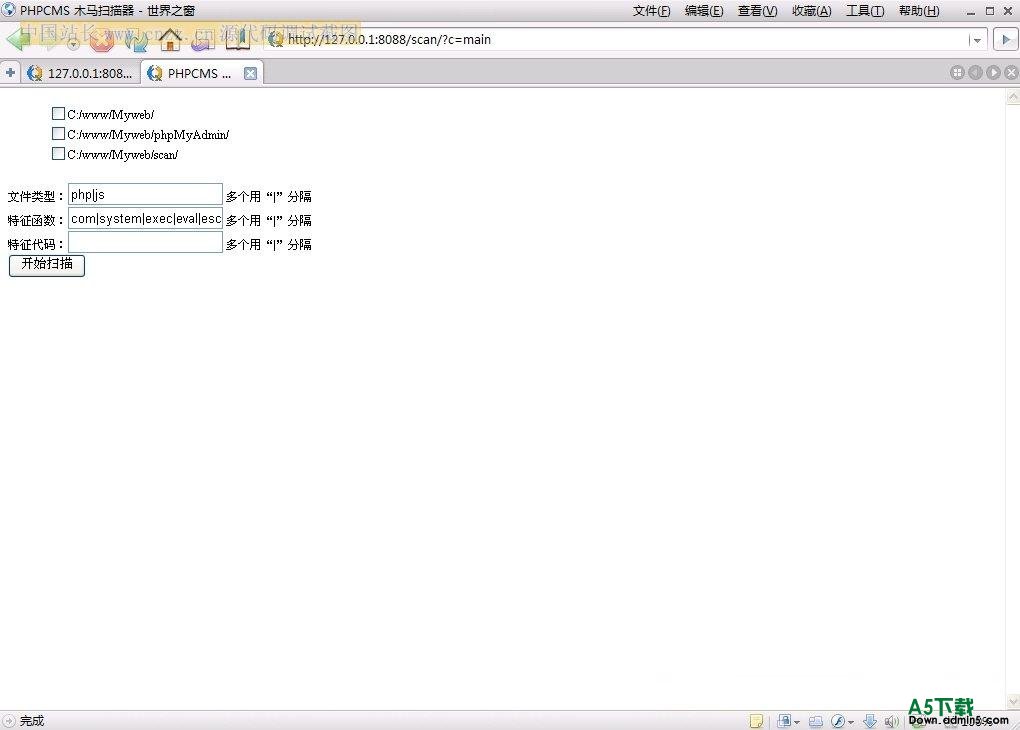Open the 查看(V) menu
1020x730 pixels.
click(757, 11)
